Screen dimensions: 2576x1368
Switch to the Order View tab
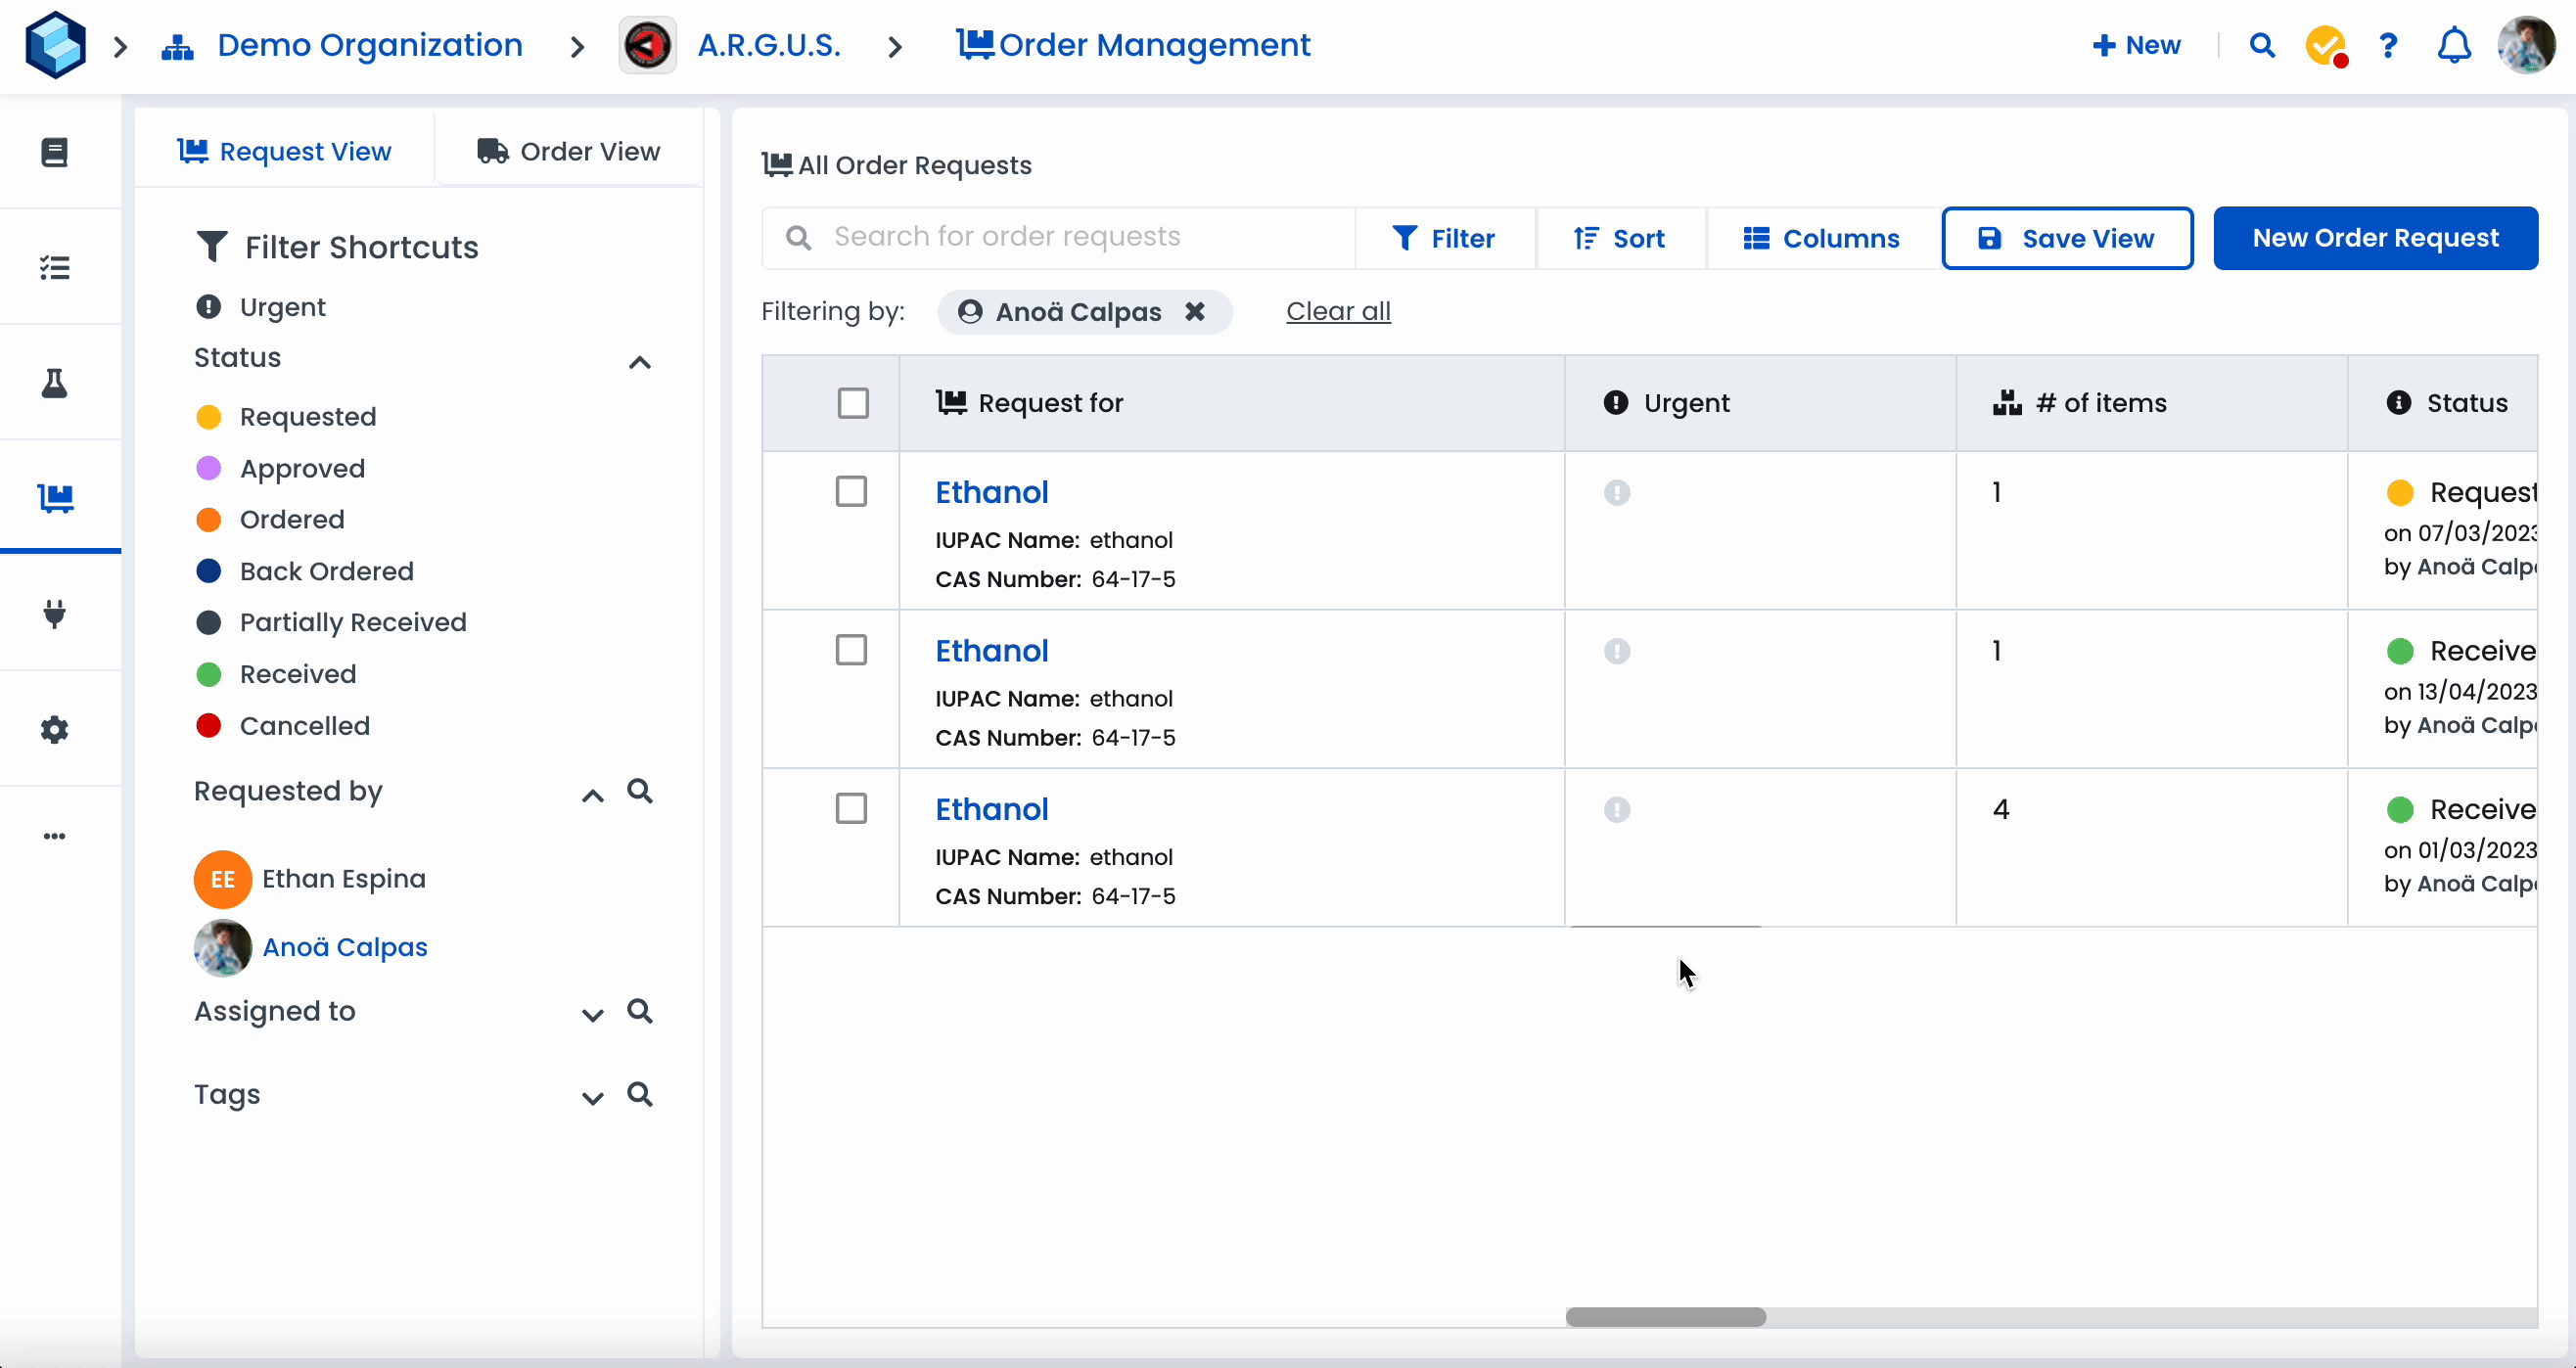(x=569, y=151)
